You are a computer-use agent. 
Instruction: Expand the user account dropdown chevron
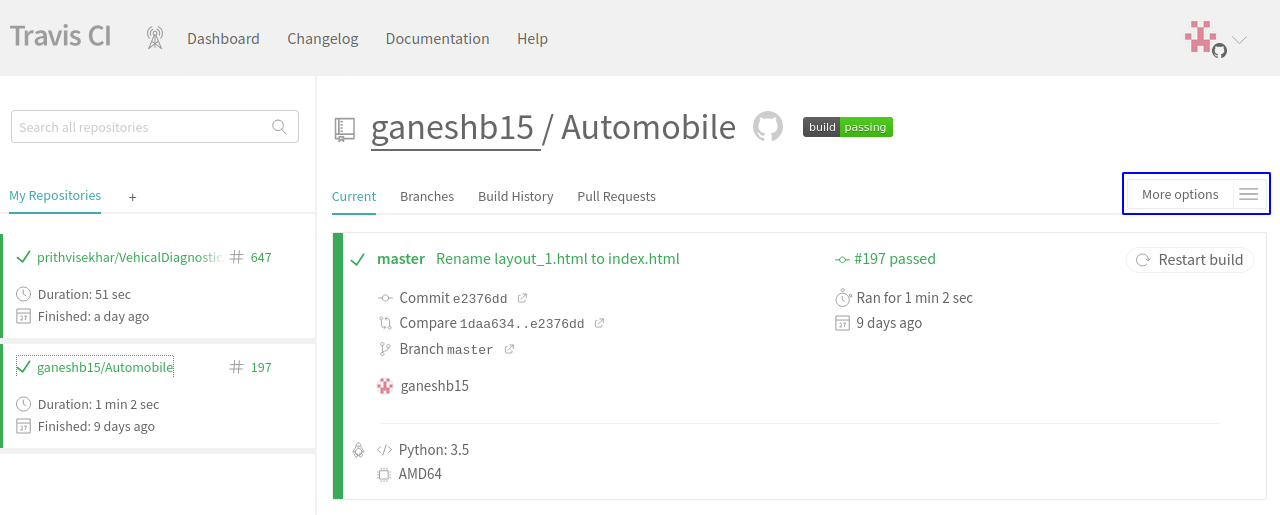click(x=1240, y=40)
